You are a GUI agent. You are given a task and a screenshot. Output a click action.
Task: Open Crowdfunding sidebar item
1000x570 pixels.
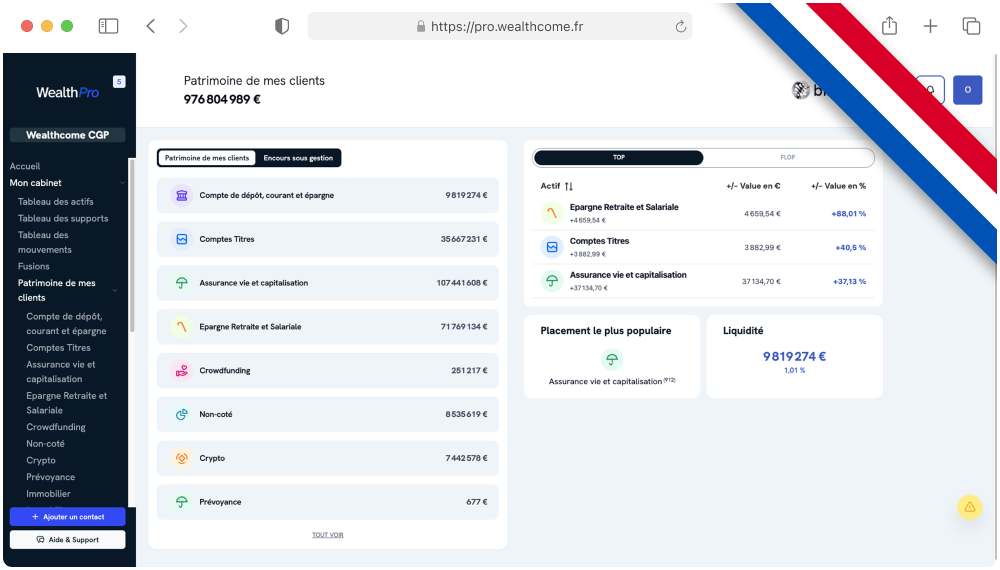(x=55, y=427)
